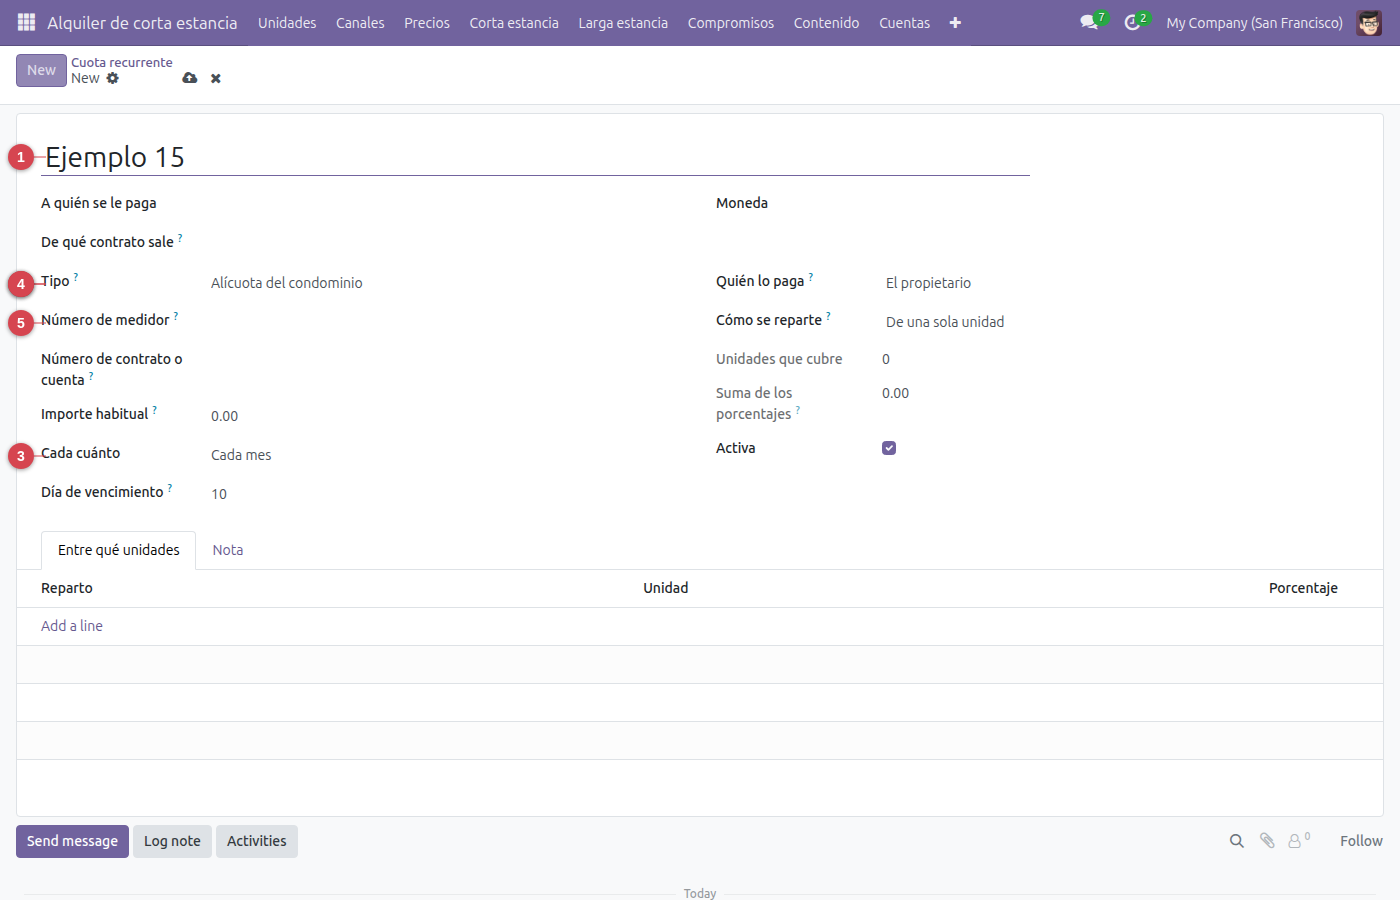Click Send message button

[72, 841]
